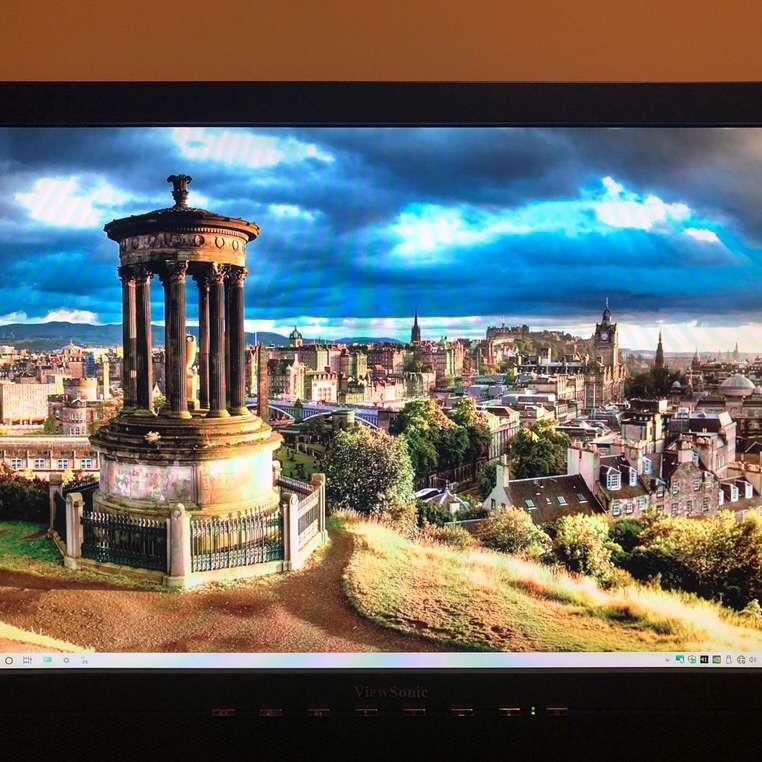Open the network globe status icon
The image size is (762, 762).
(741, 660)
